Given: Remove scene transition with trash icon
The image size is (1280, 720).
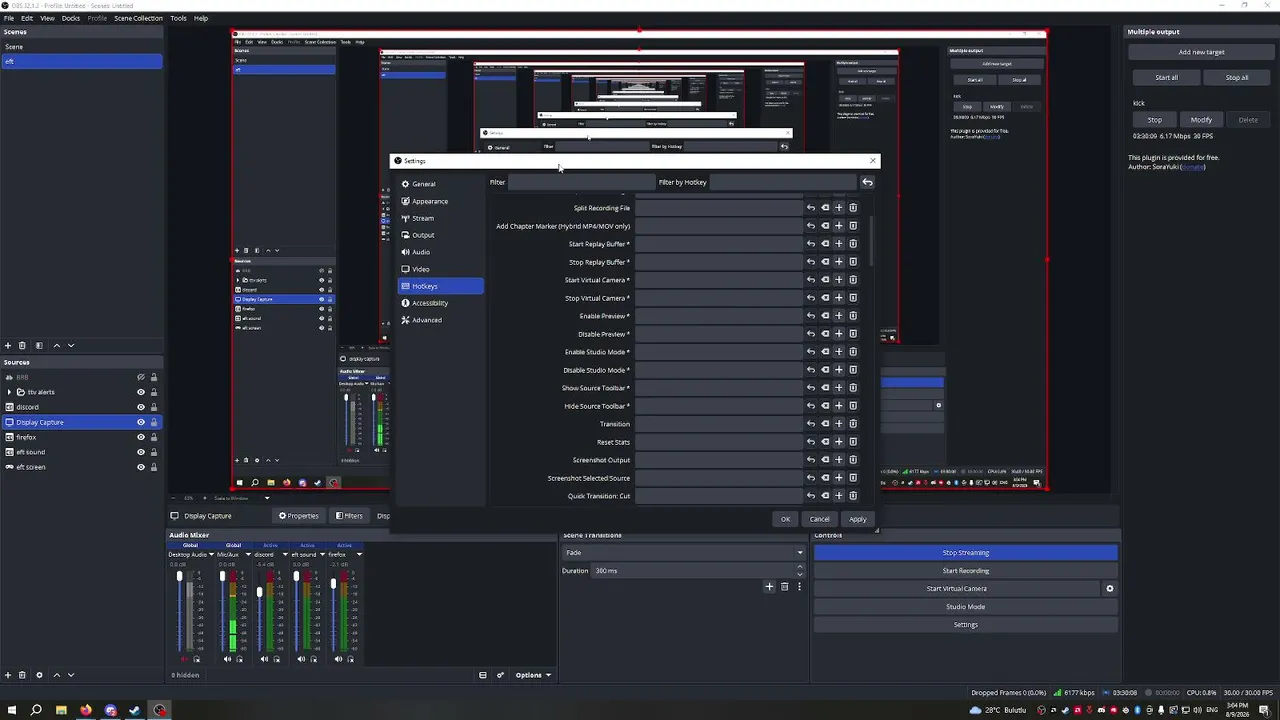Looking at the screenshot, I should click(x=784, y=587).
